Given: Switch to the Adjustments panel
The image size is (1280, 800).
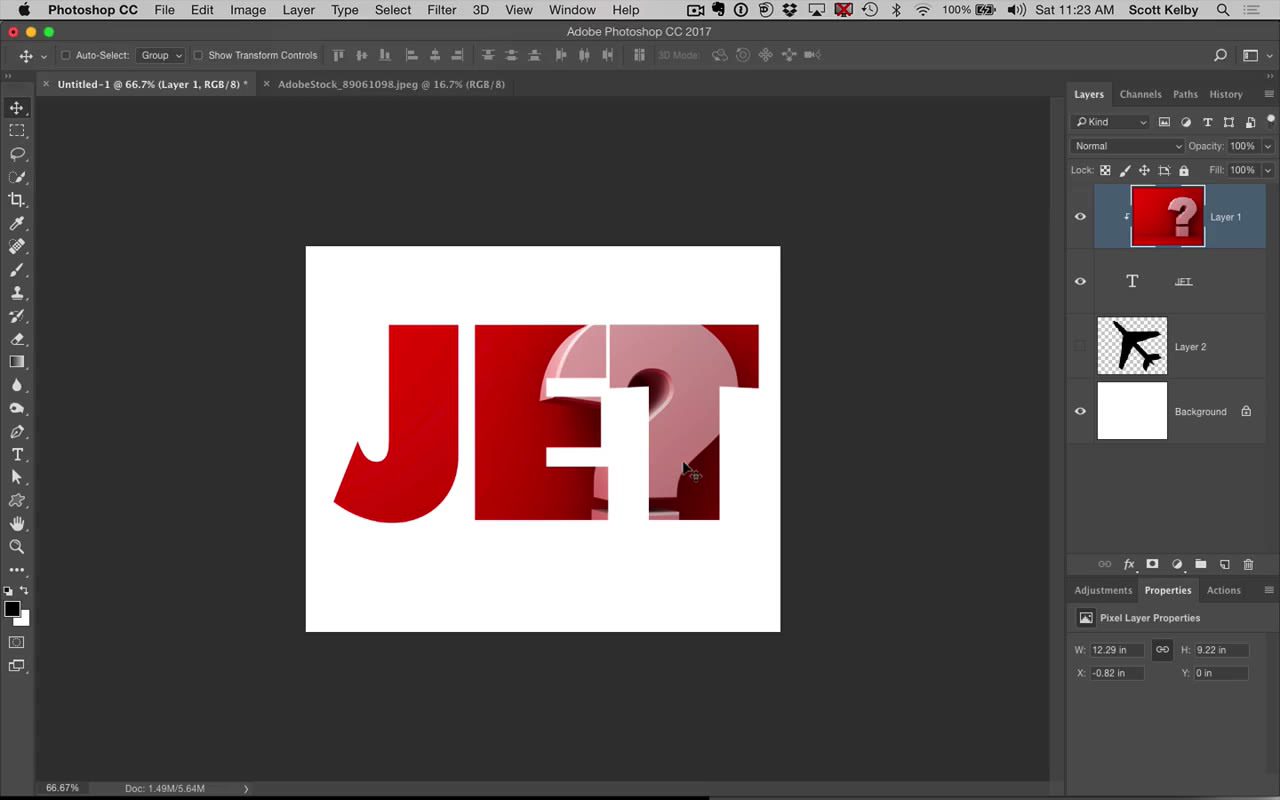Looking at the screenshot, I should pos(1103,590).
